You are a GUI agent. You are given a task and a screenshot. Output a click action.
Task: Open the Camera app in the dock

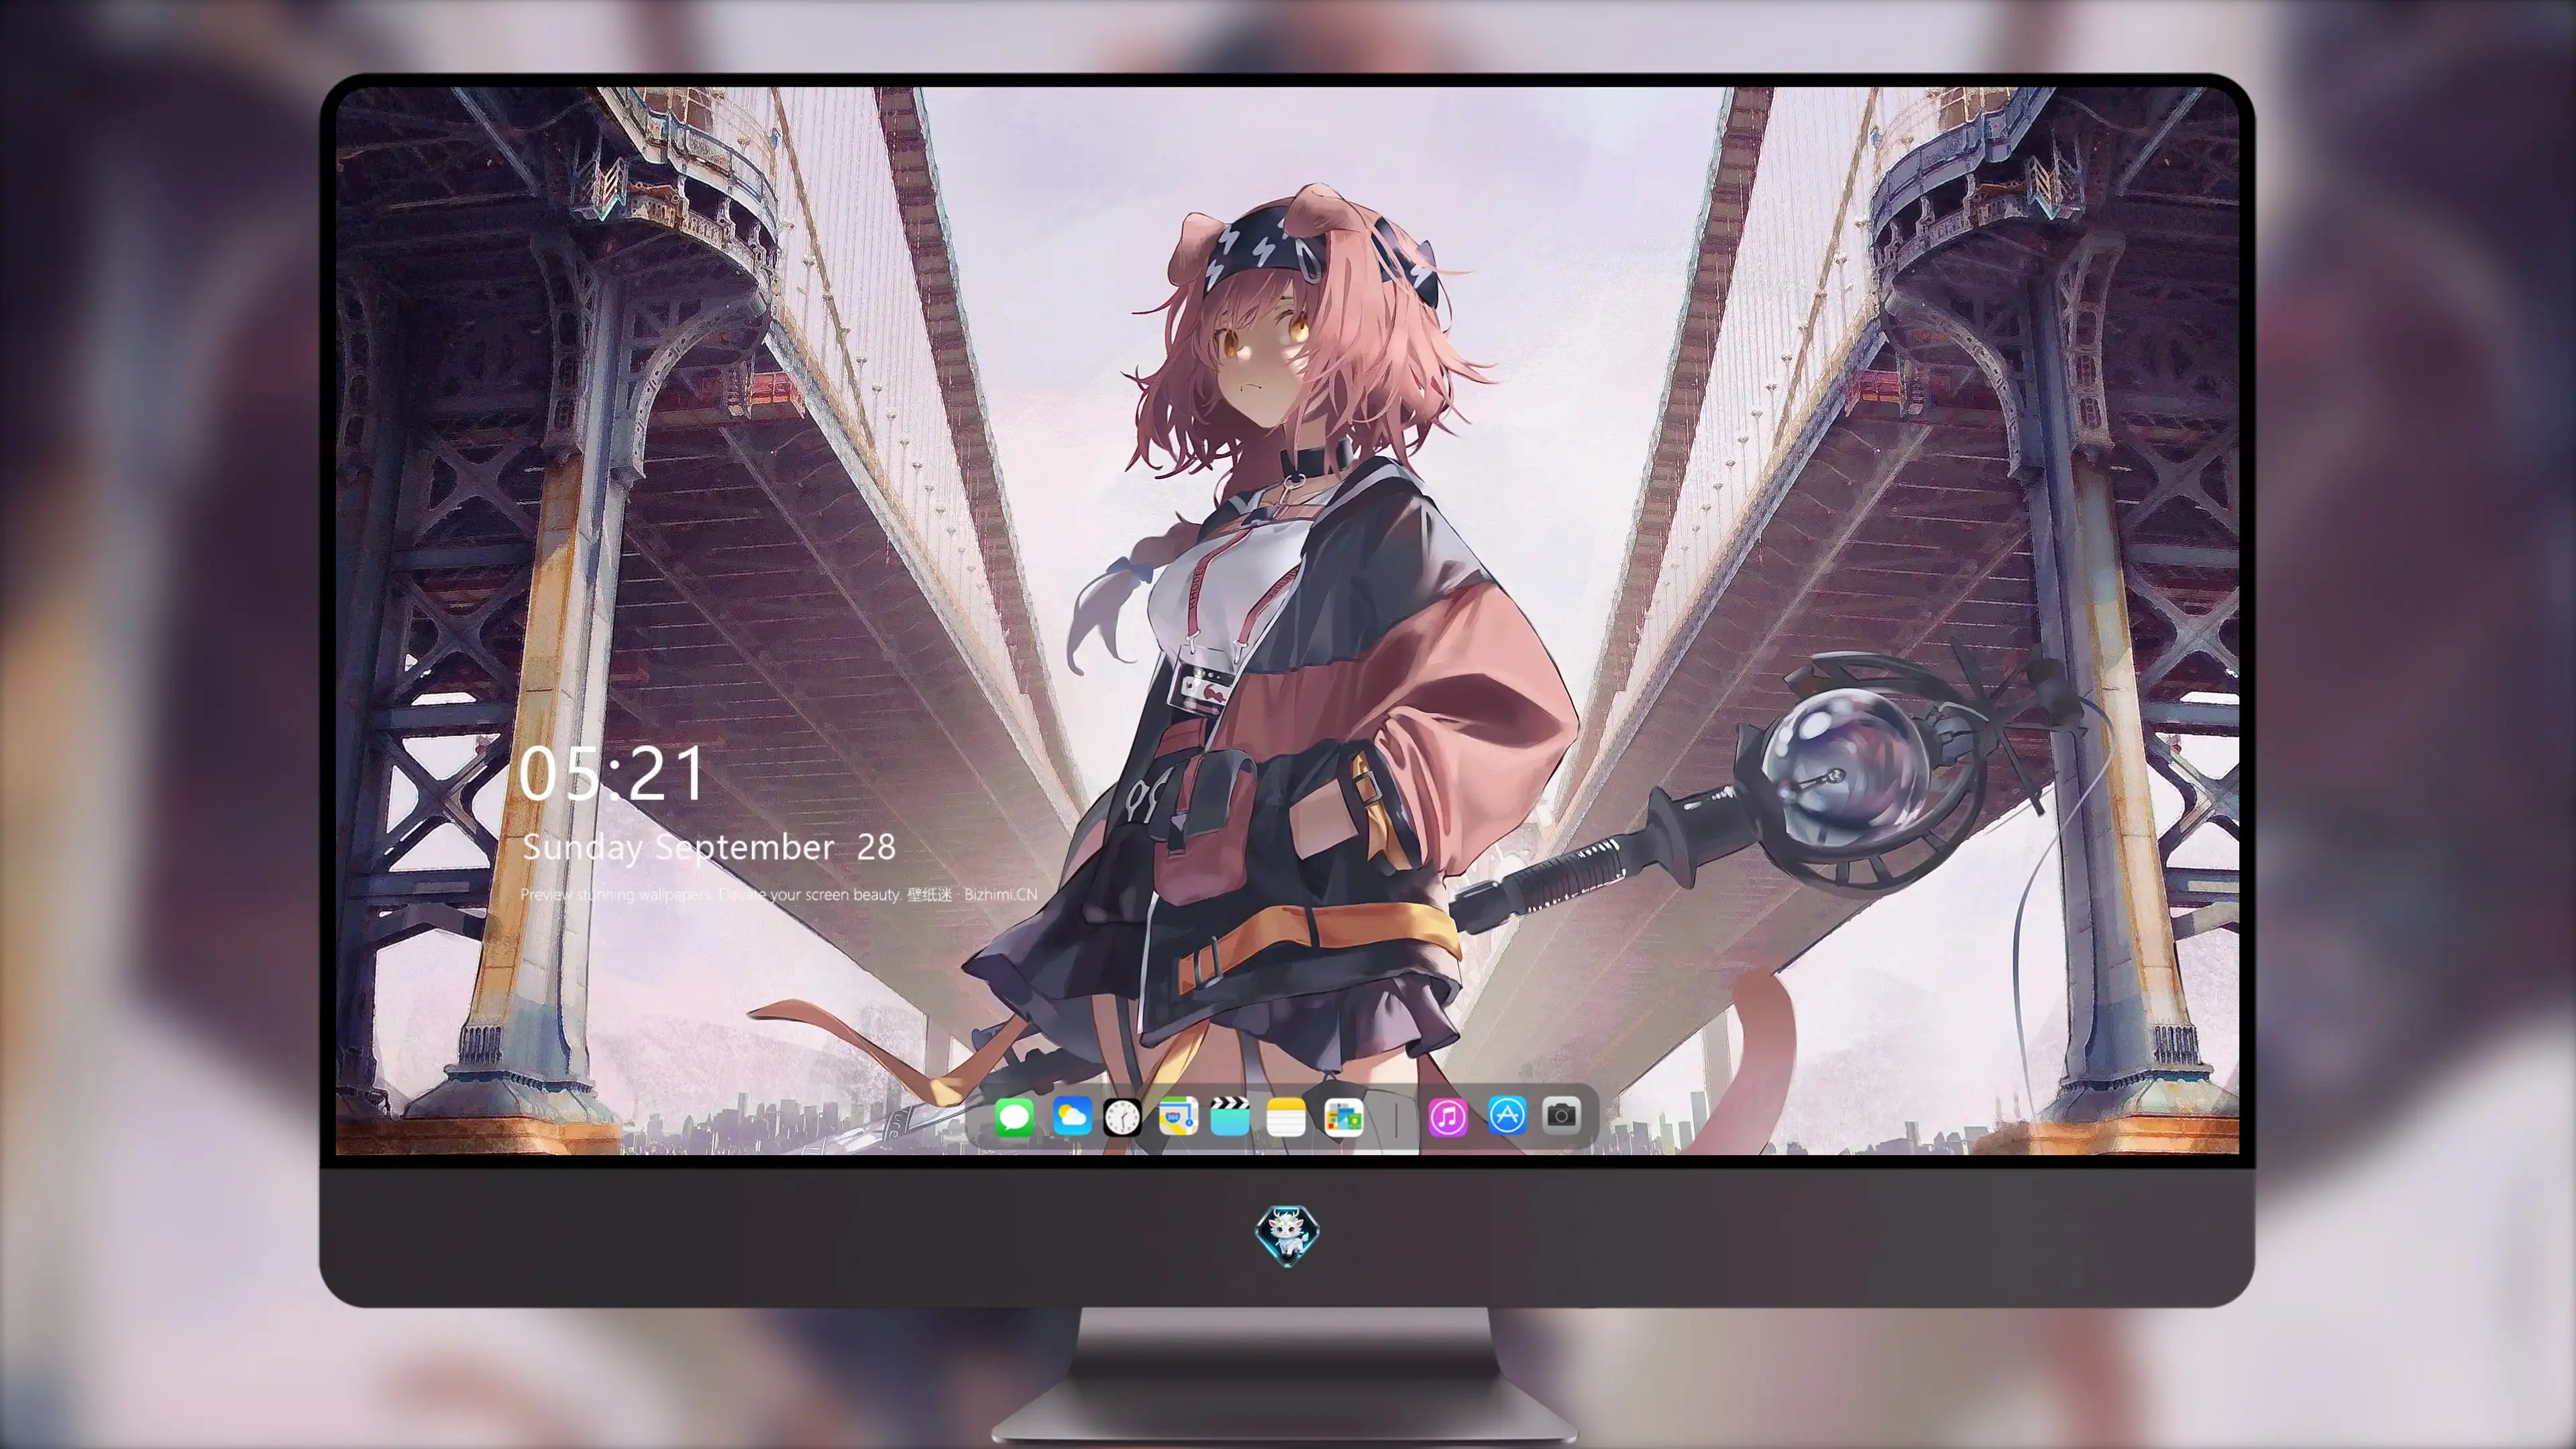coord(1561,1115)
